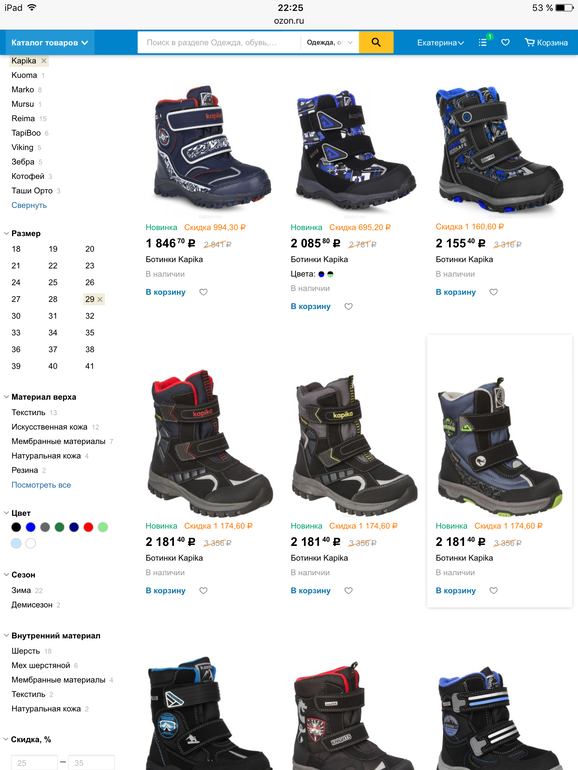Open the favorites heart icon in header
Screen dimensions: 578x770
point(505,43)
